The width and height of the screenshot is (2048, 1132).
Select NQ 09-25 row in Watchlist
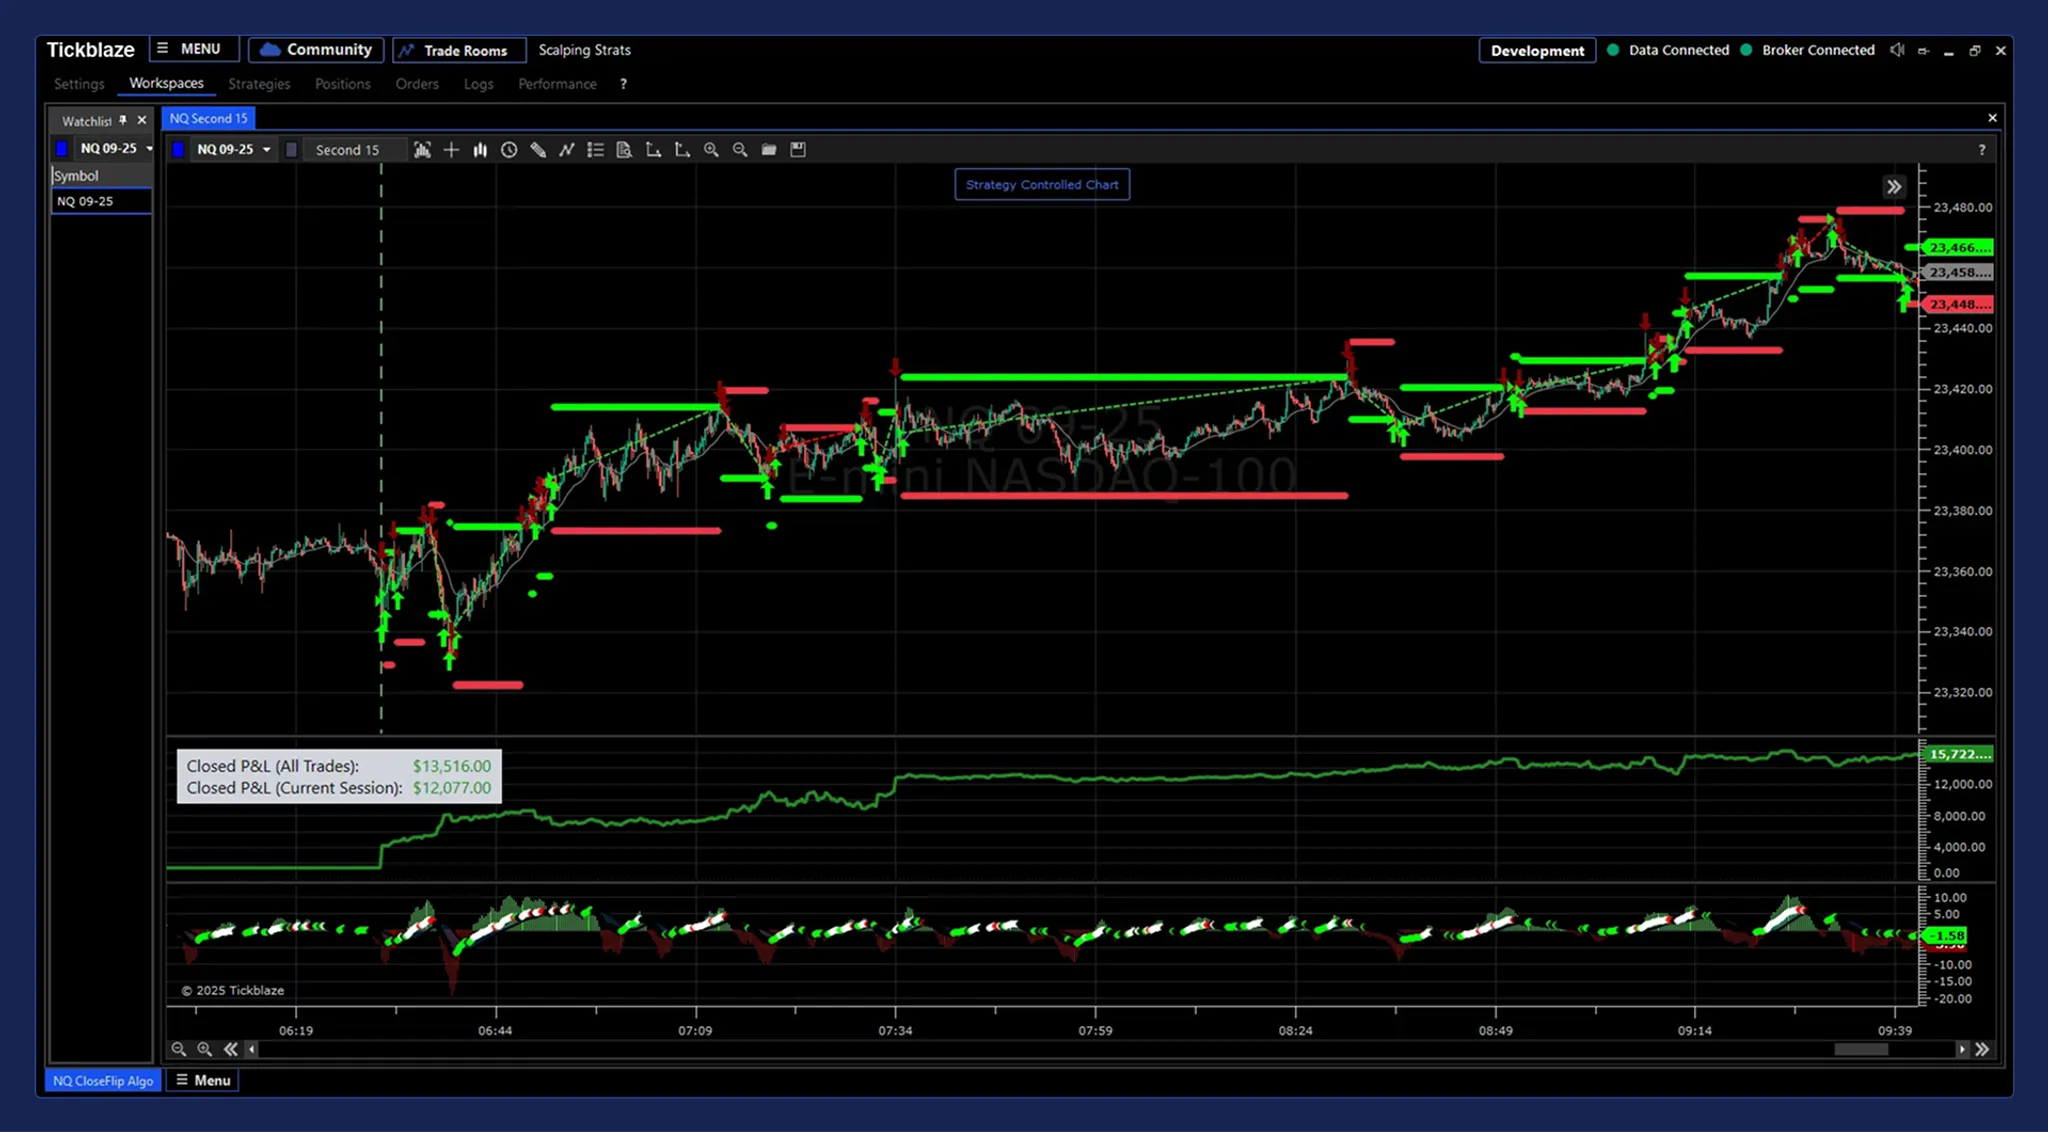click(x=101, y=201)
